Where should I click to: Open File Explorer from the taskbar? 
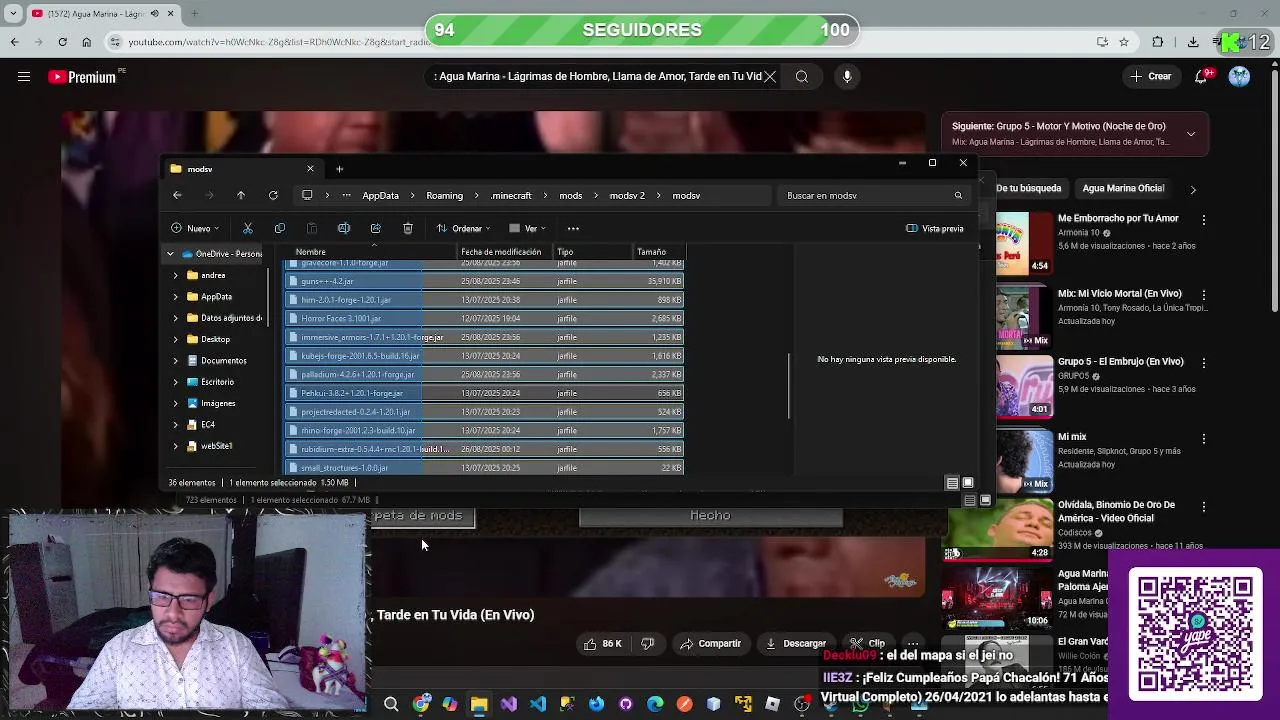pyautogui.click(x=479, y=704)
